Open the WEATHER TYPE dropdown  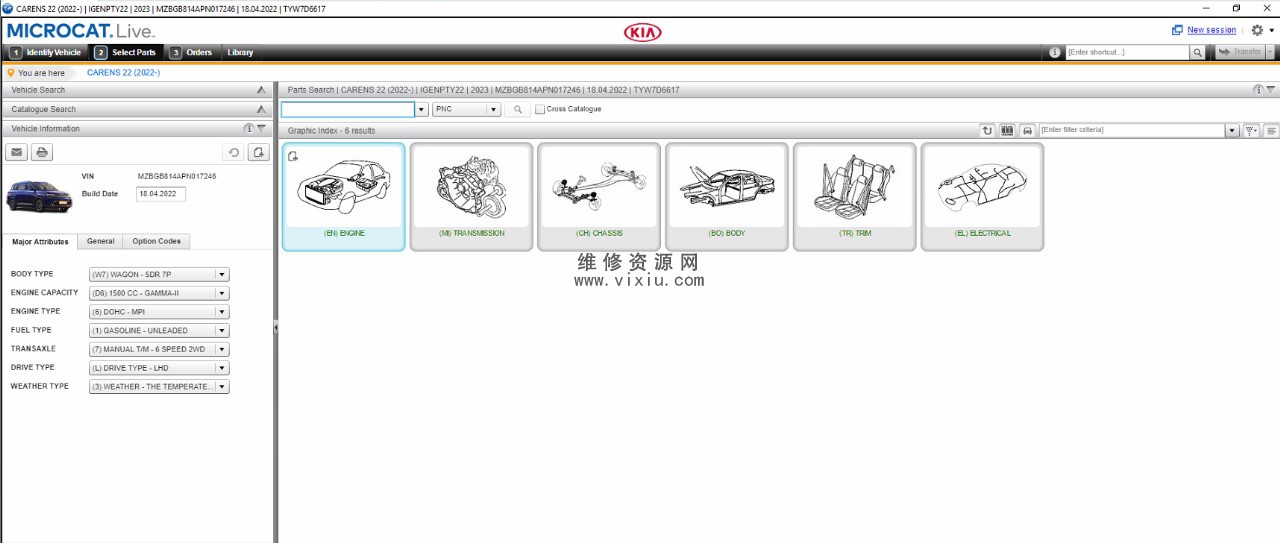click(x=222, y=387)
